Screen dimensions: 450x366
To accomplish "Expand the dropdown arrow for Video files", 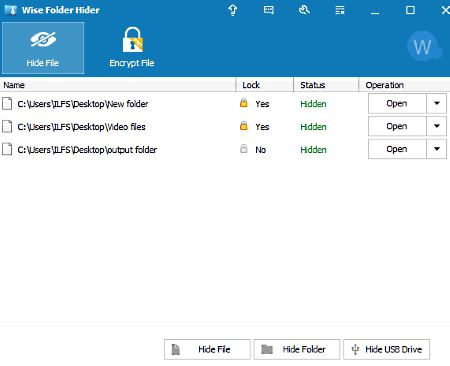I will point(437,126).
